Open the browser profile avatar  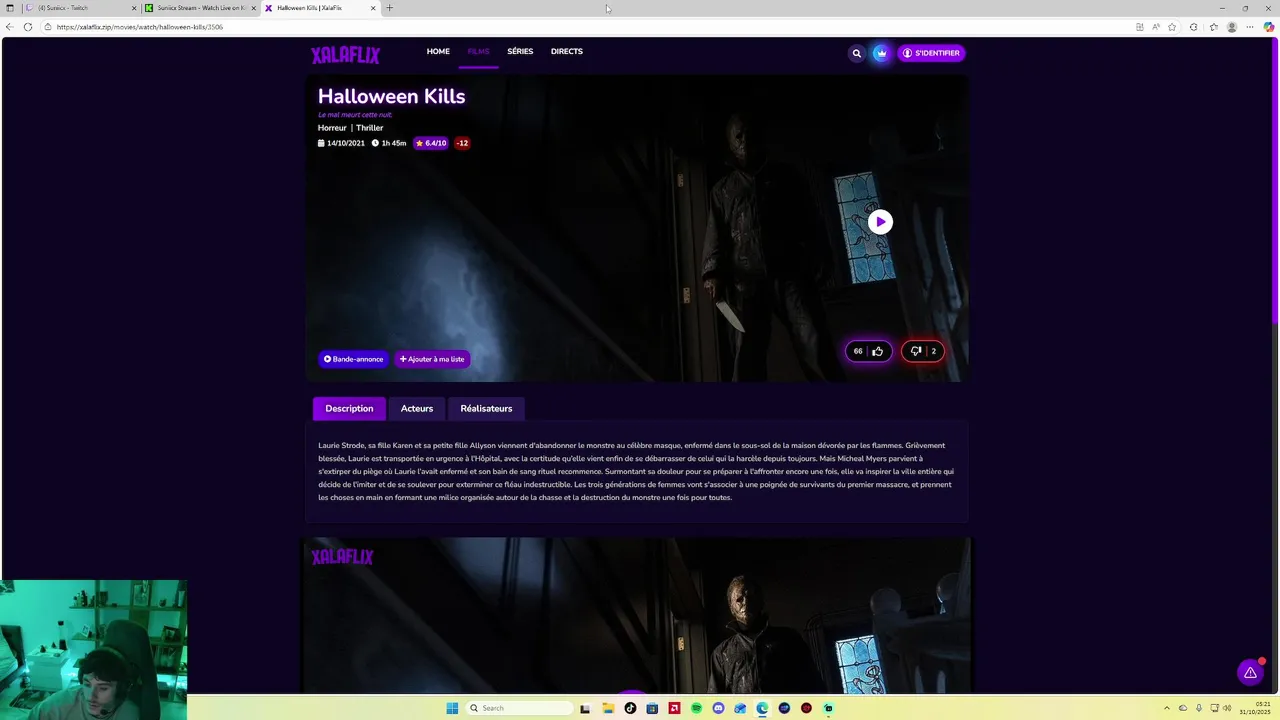coord(1232,27)
